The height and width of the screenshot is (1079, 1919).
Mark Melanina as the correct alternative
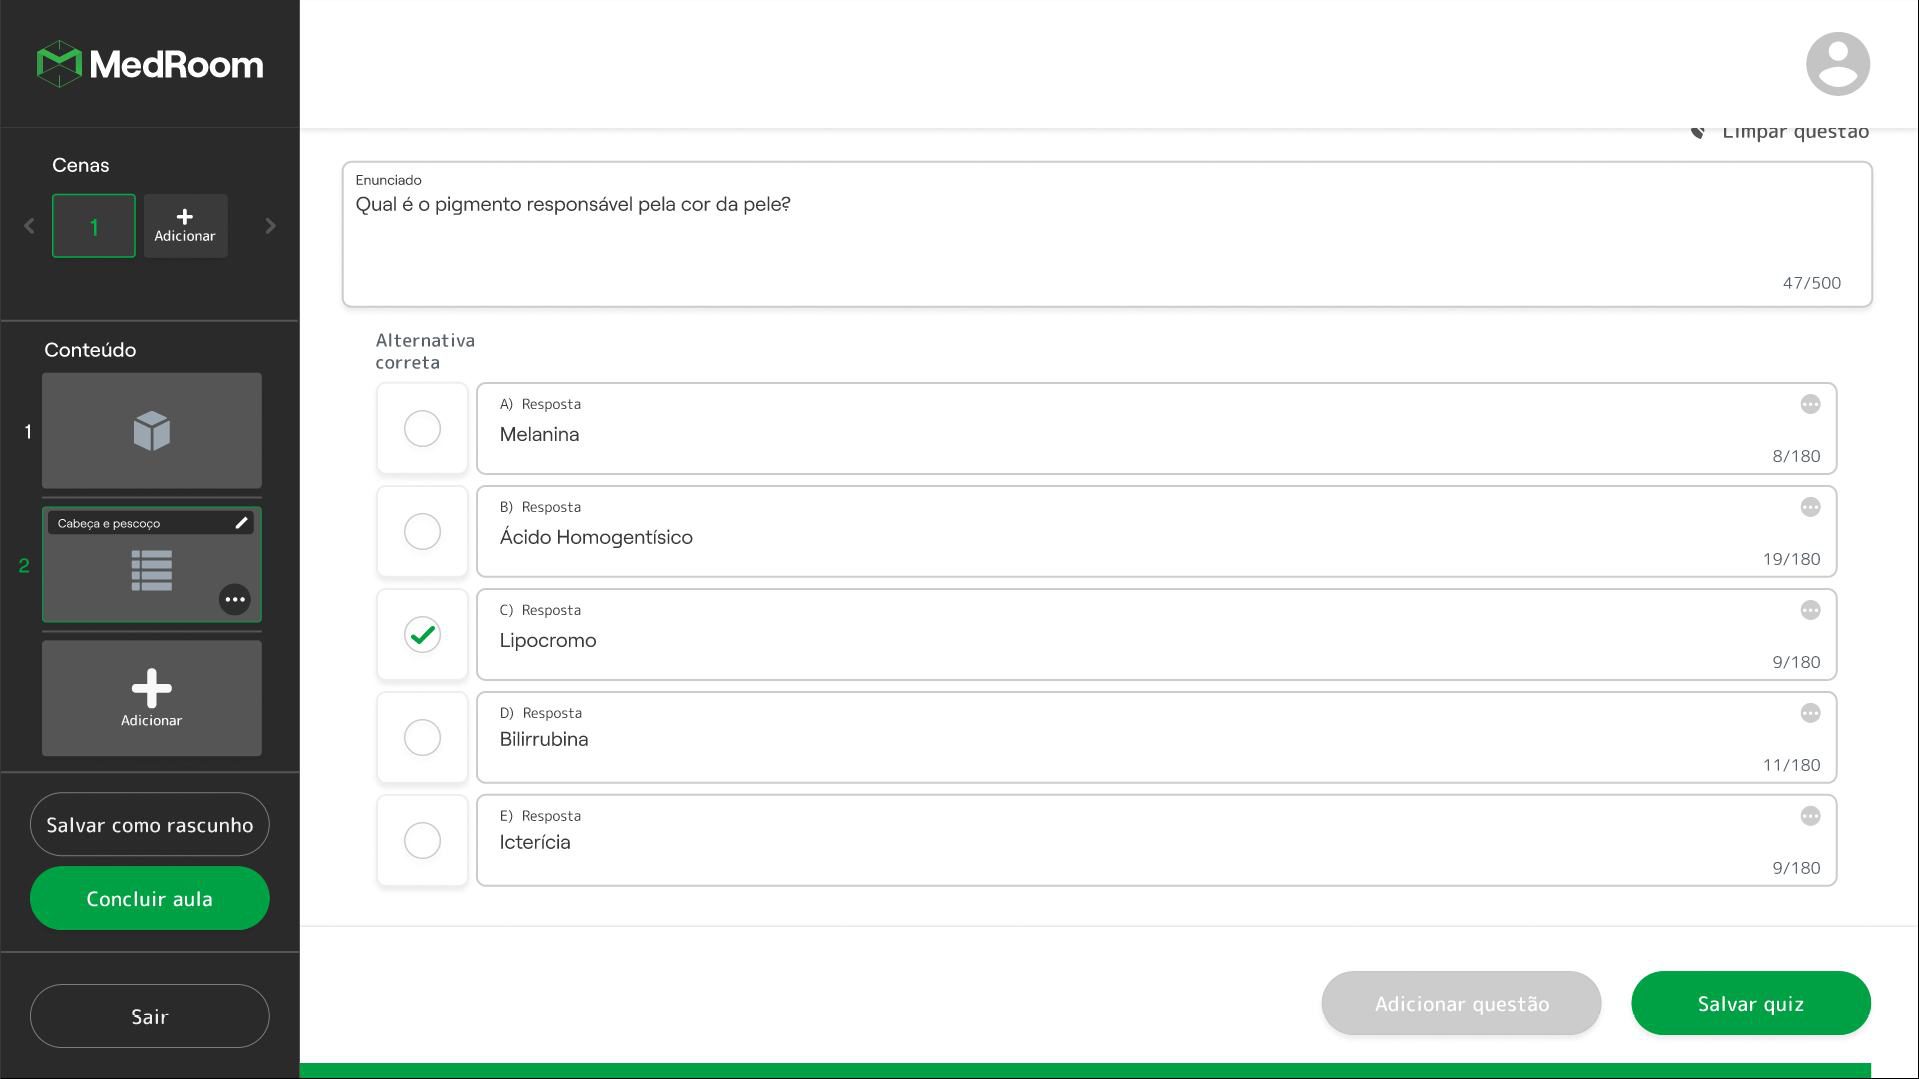click(422, 429)
